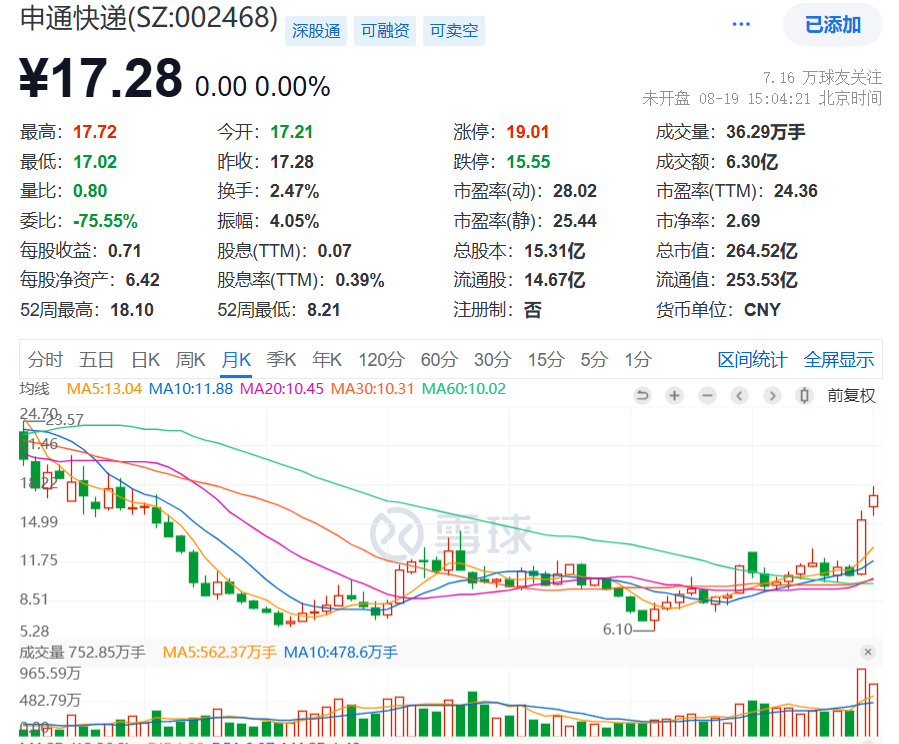This screenshot has height=744, width=899.
Task: Click the 深股通 tag
Action: tap(316, 31)
